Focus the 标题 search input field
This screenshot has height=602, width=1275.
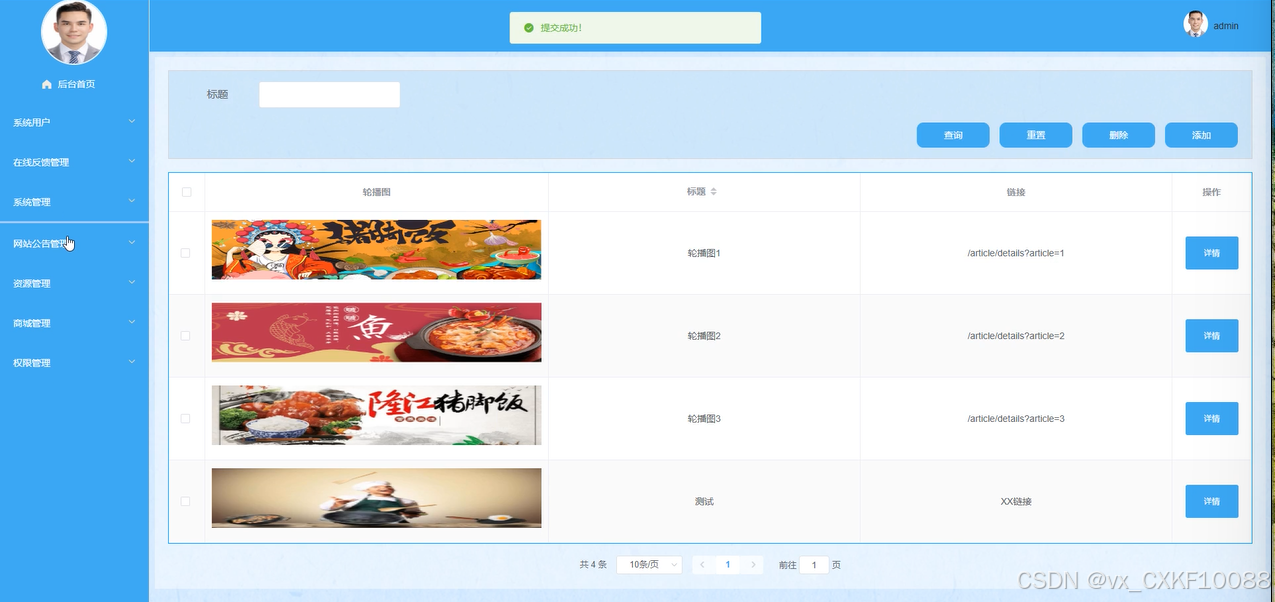(329, 95)
